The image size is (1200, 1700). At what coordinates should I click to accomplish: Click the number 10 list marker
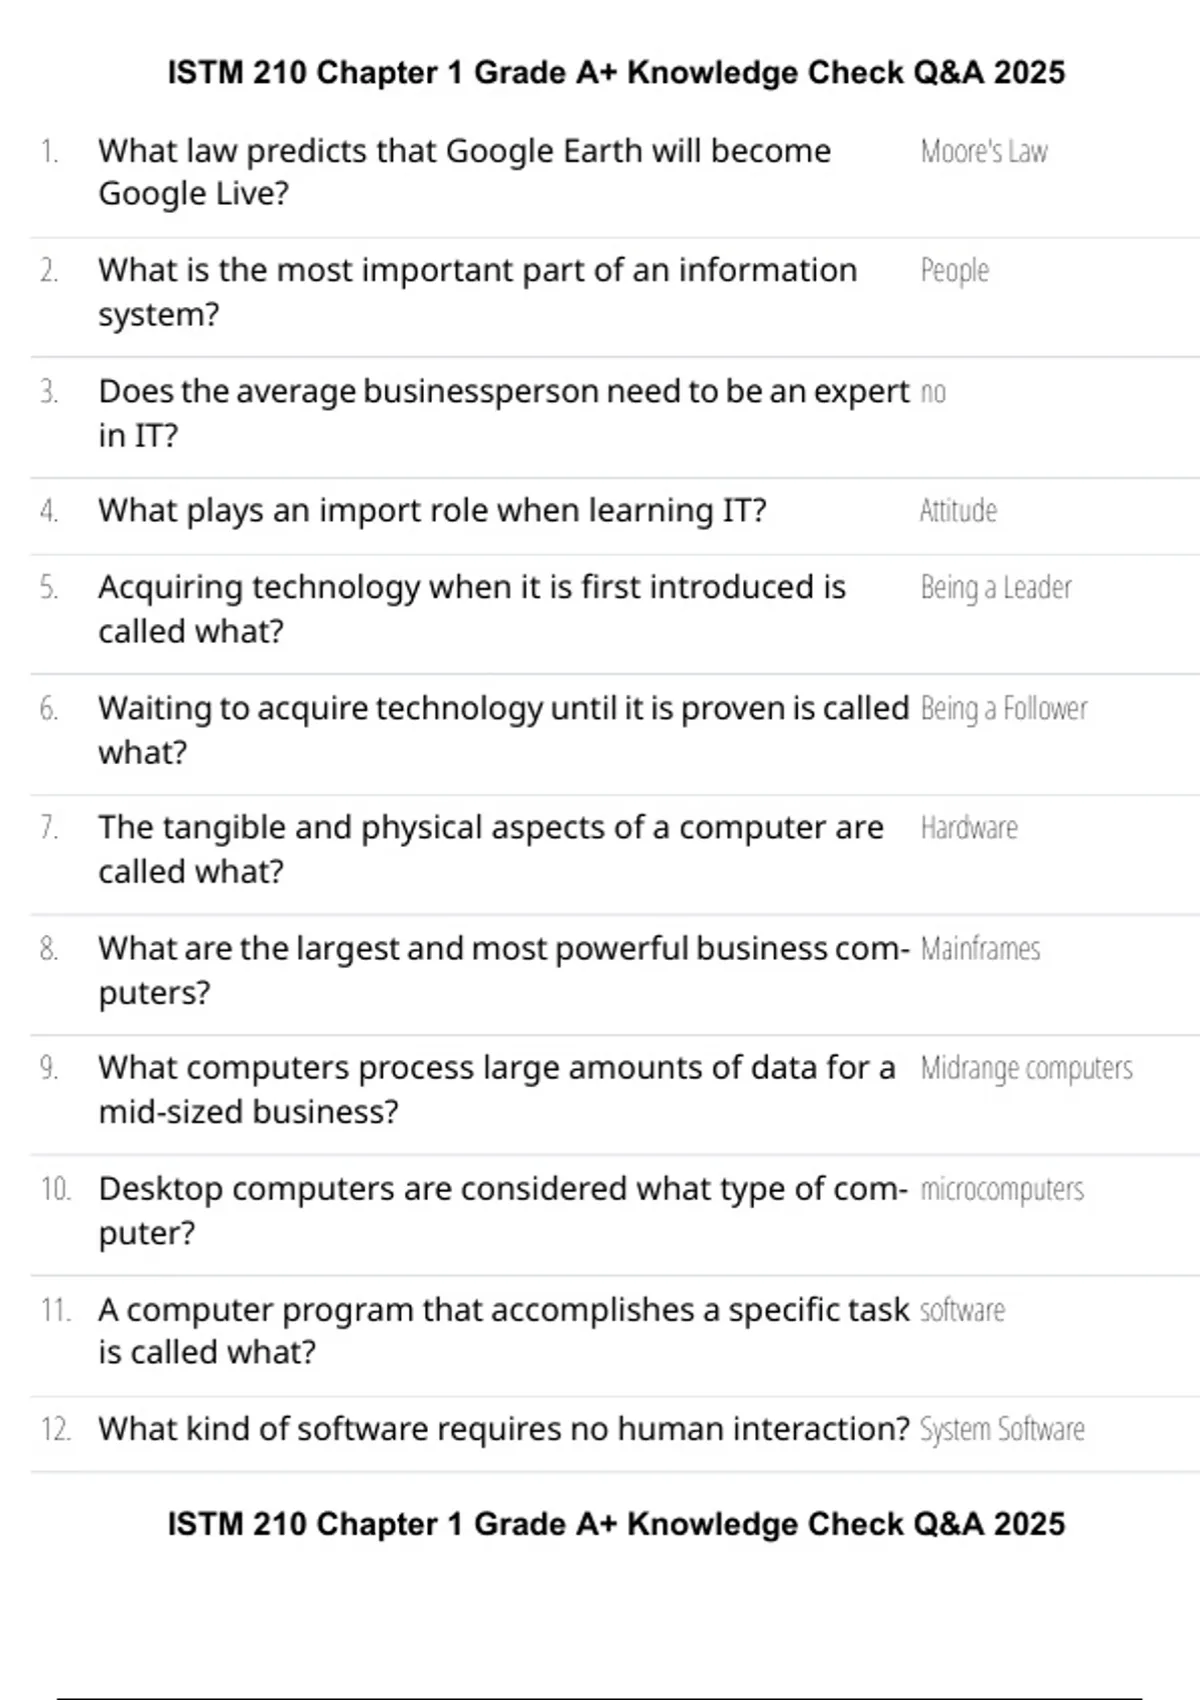(56, 1190)
